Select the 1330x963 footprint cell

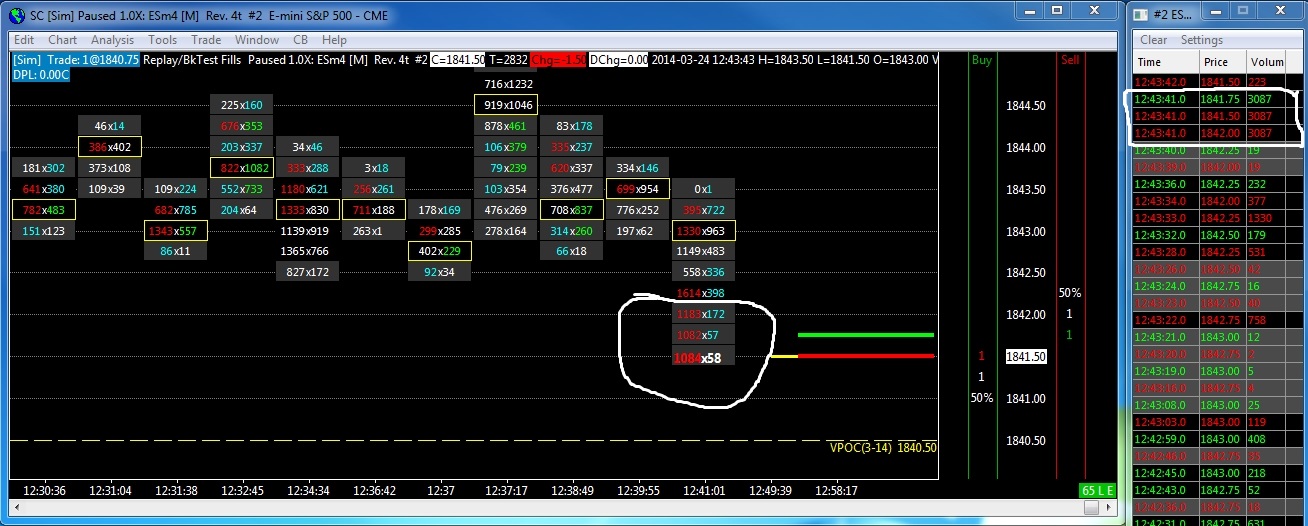[x=705, y=231]
